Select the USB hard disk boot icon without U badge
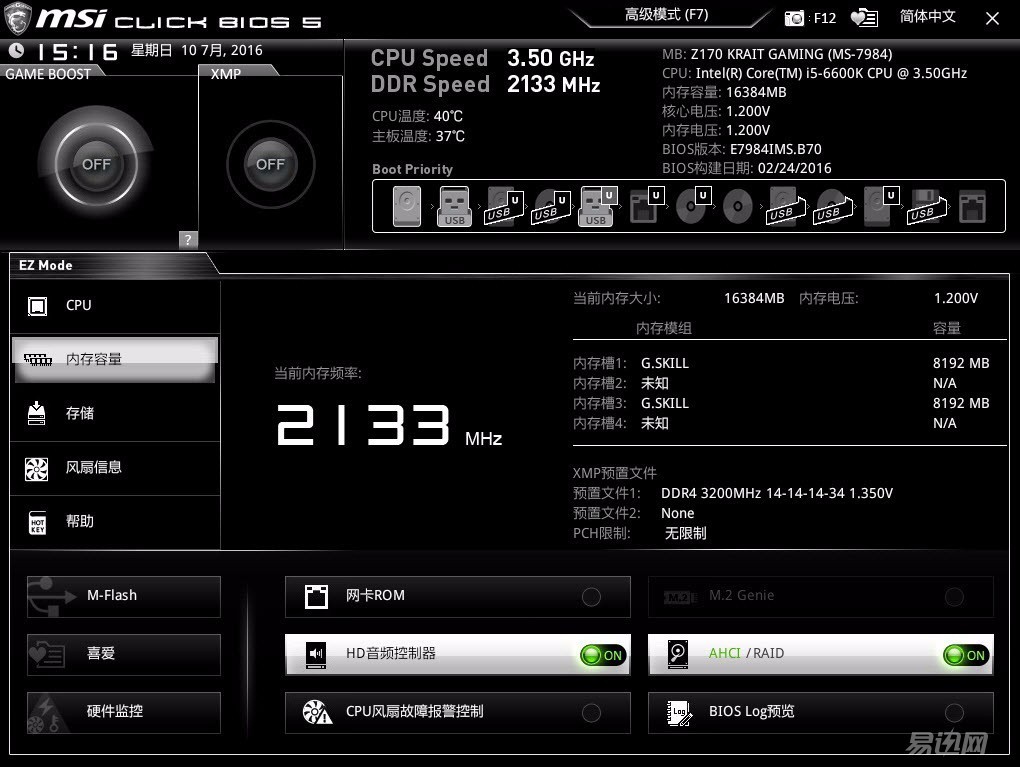Image resolution: width=1020 pixels, height=767 pixels. click(x=785, y=206)
